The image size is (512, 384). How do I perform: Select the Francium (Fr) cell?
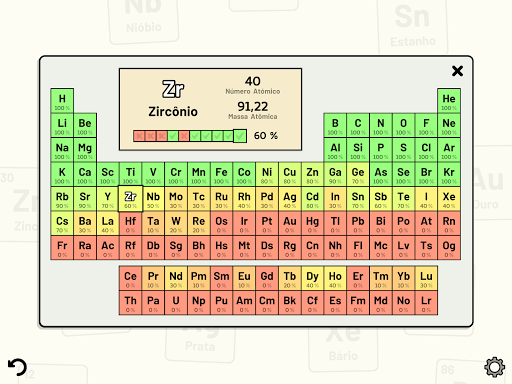62,248
